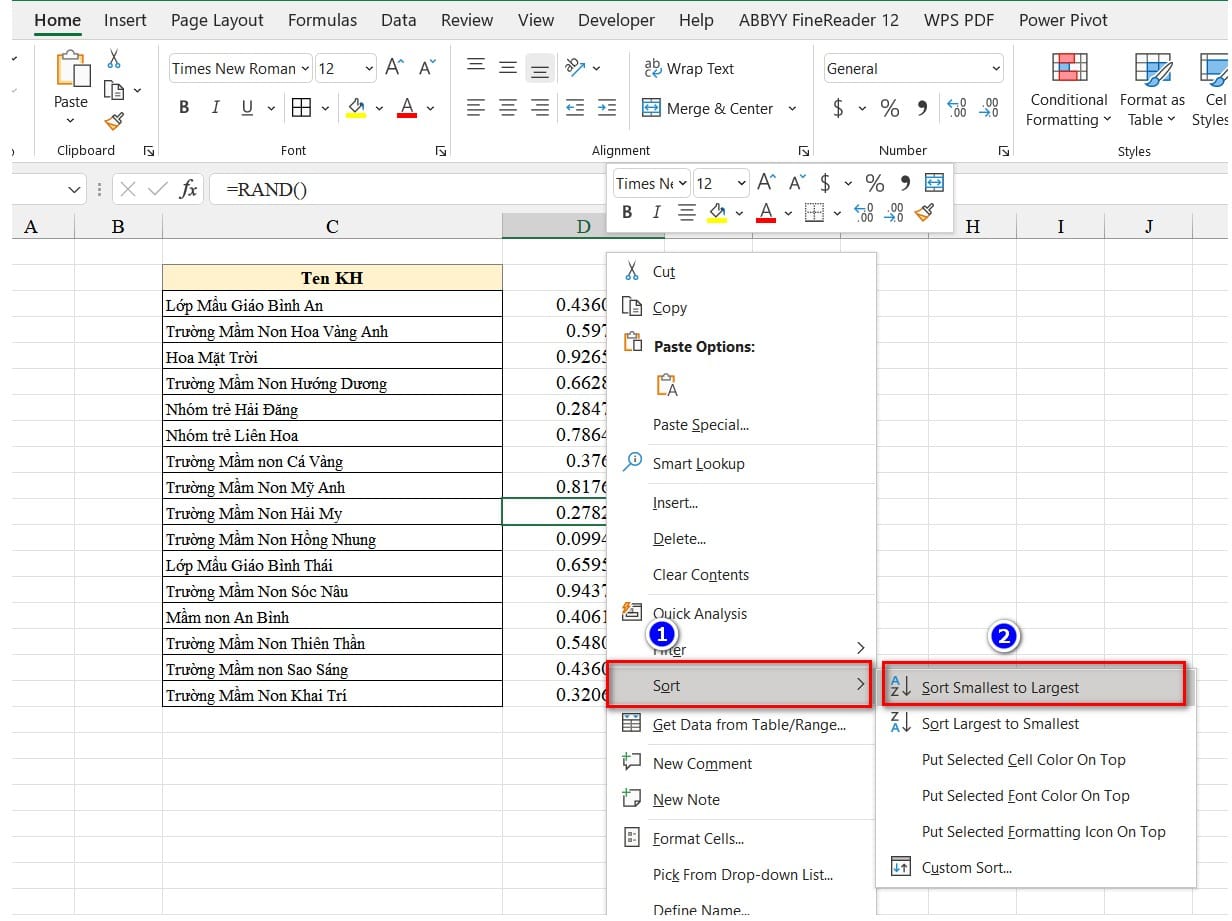Viewport: 1232px width, 921px height.
Task: Click the Merge & Center button
Action: click(x=708, y=108)
